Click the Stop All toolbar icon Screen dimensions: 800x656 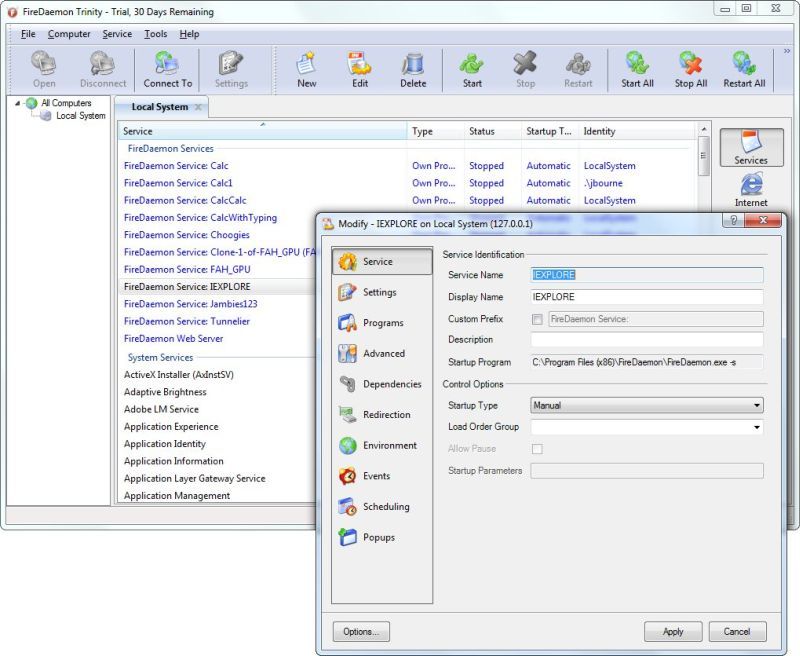pos(691,69)
